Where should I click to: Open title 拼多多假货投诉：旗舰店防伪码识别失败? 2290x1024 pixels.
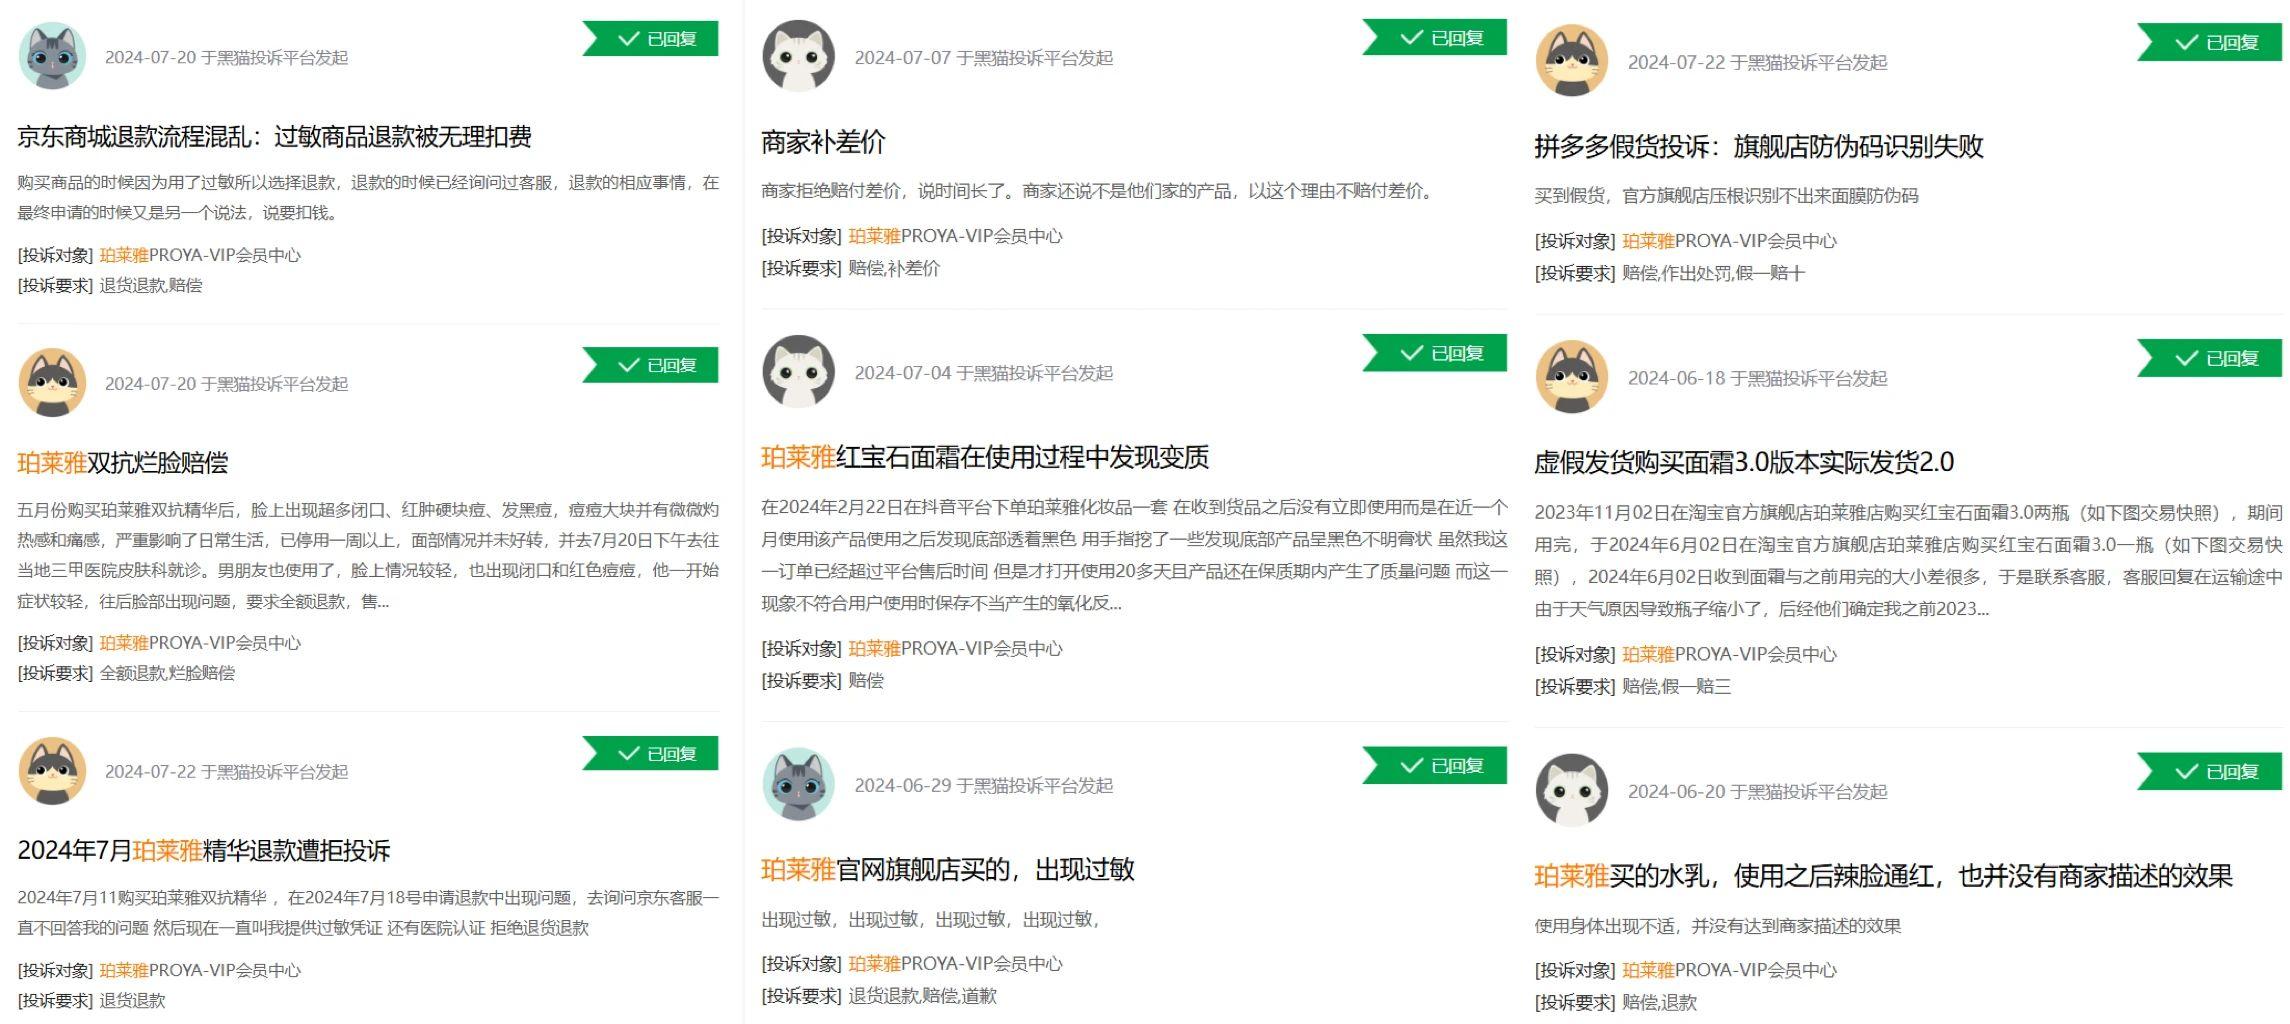point(1759,146)
